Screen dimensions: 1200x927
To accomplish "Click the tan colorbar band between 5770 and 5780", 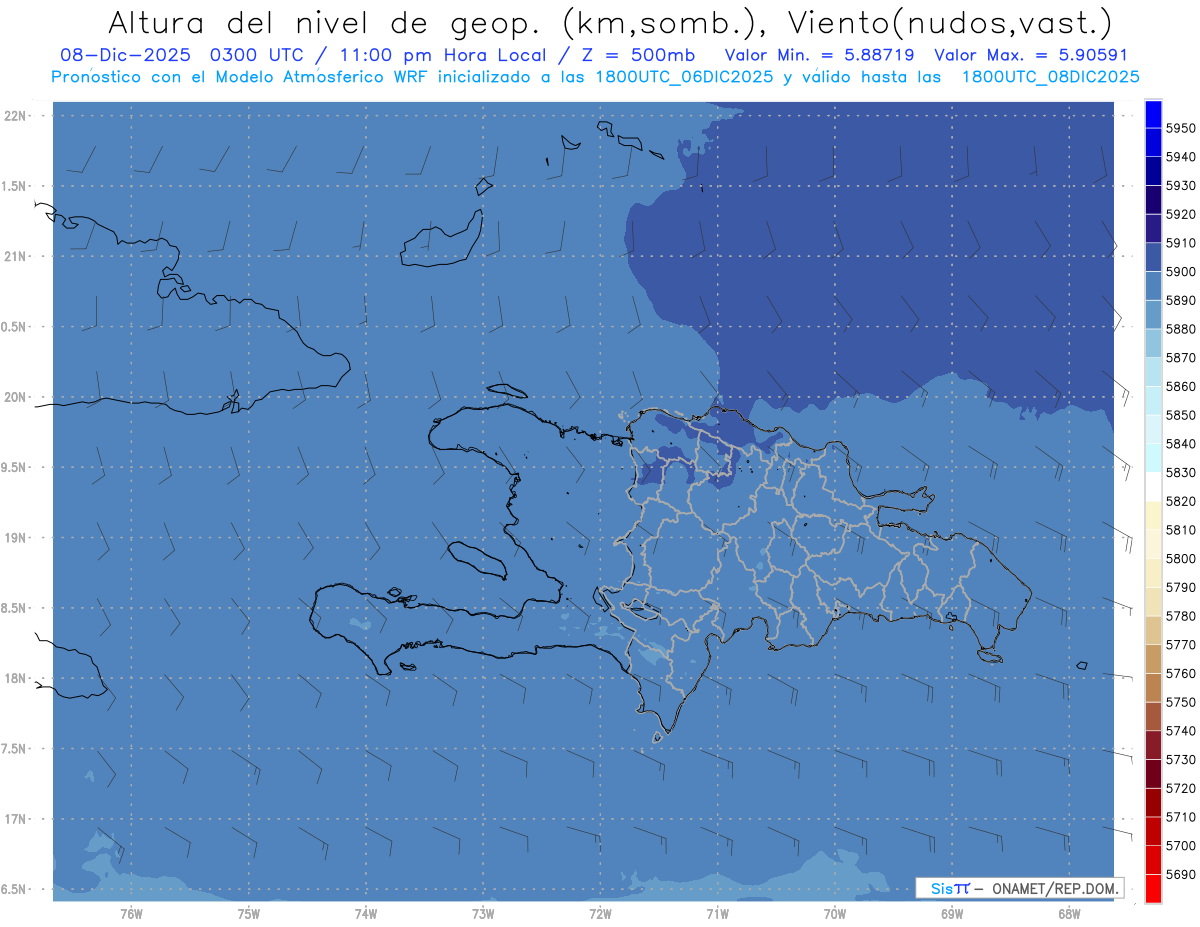I will (1153, 630).
